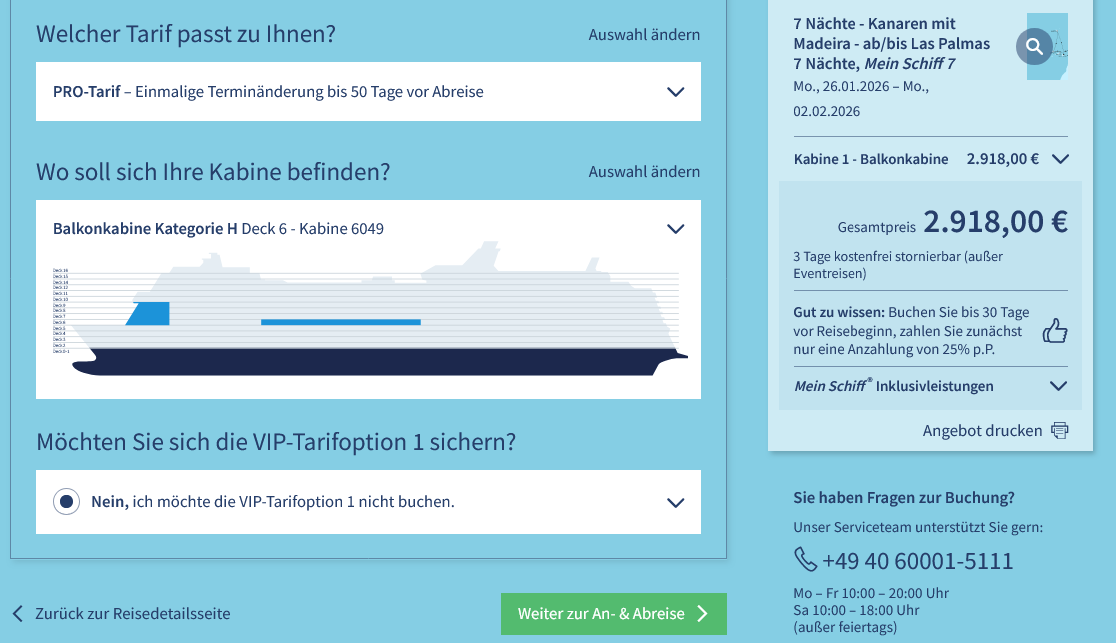Expand Kabine 1 - Balkonkabine price details

coord(1060,159)
